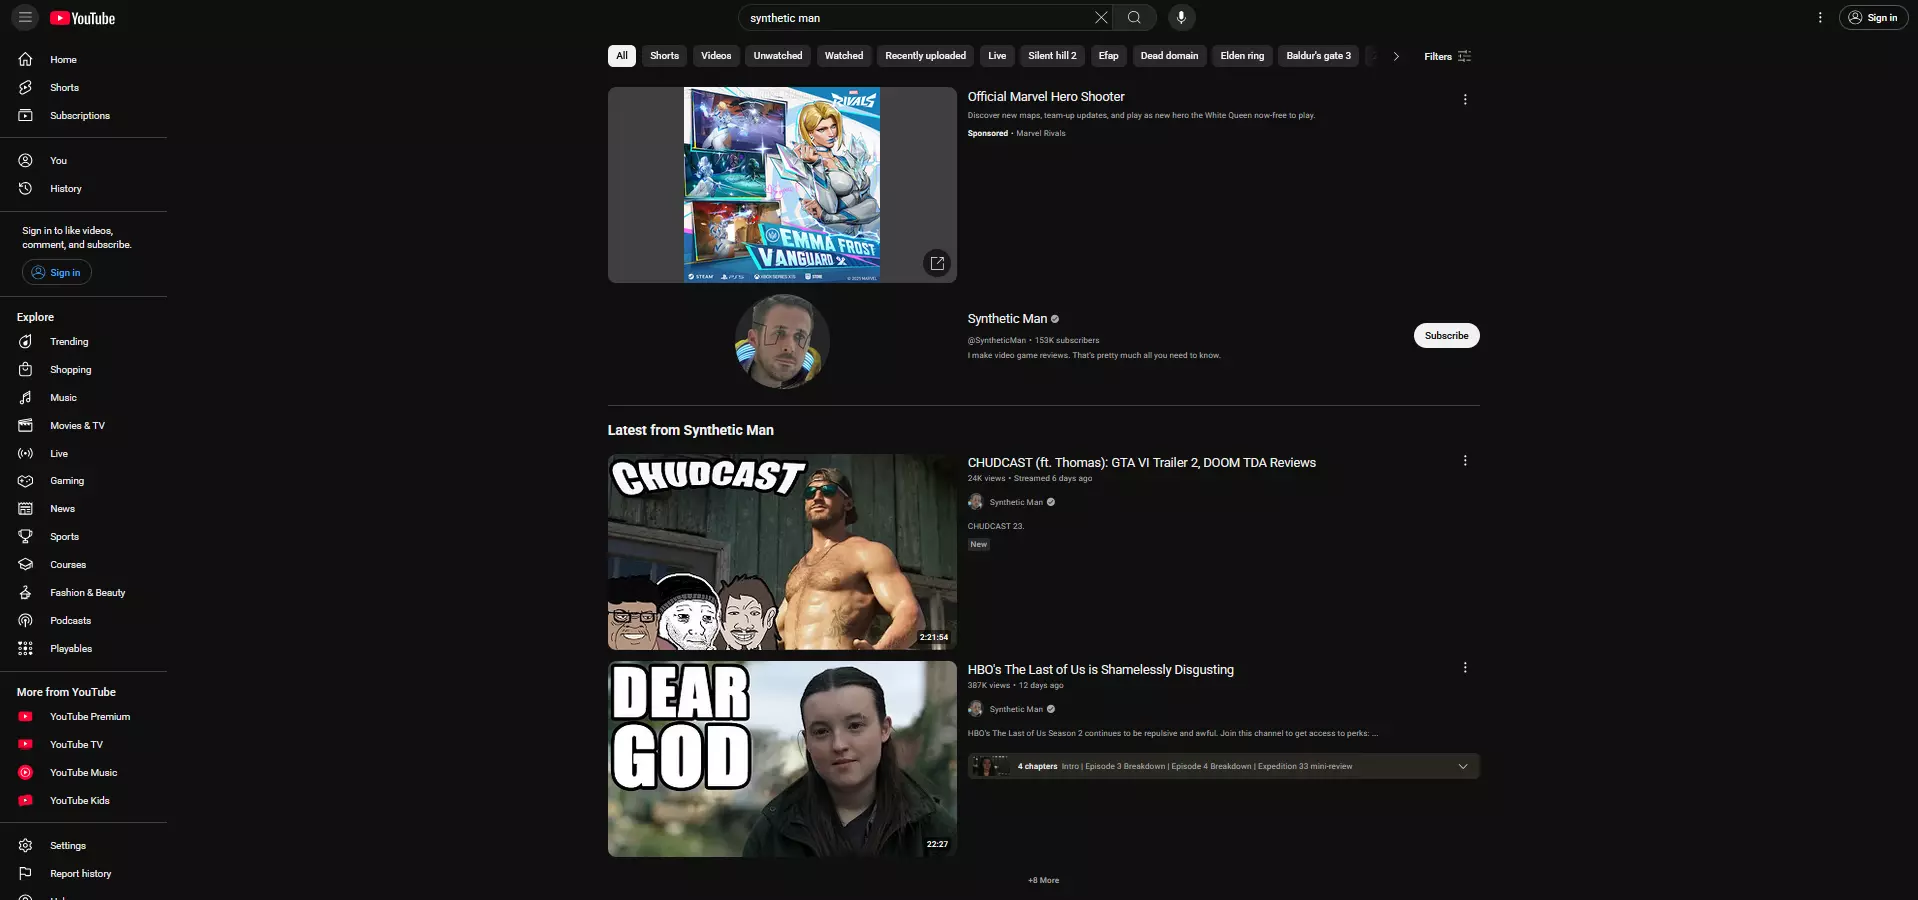The width and height of the screenshot is (1918, 900).
Task: Play the DEAR GOD video thumbnail
Action: click(782, 759)
